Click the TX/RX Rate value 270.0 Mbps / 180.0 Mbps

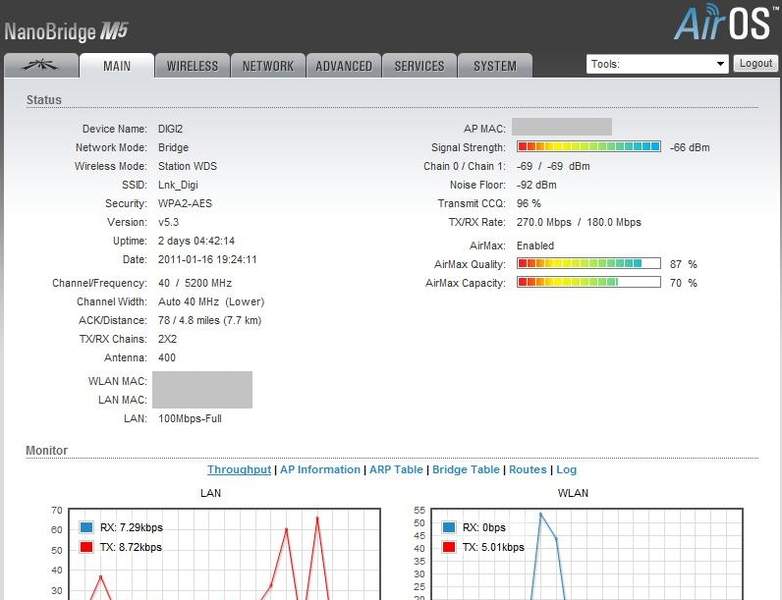click(x=579, y=222)
